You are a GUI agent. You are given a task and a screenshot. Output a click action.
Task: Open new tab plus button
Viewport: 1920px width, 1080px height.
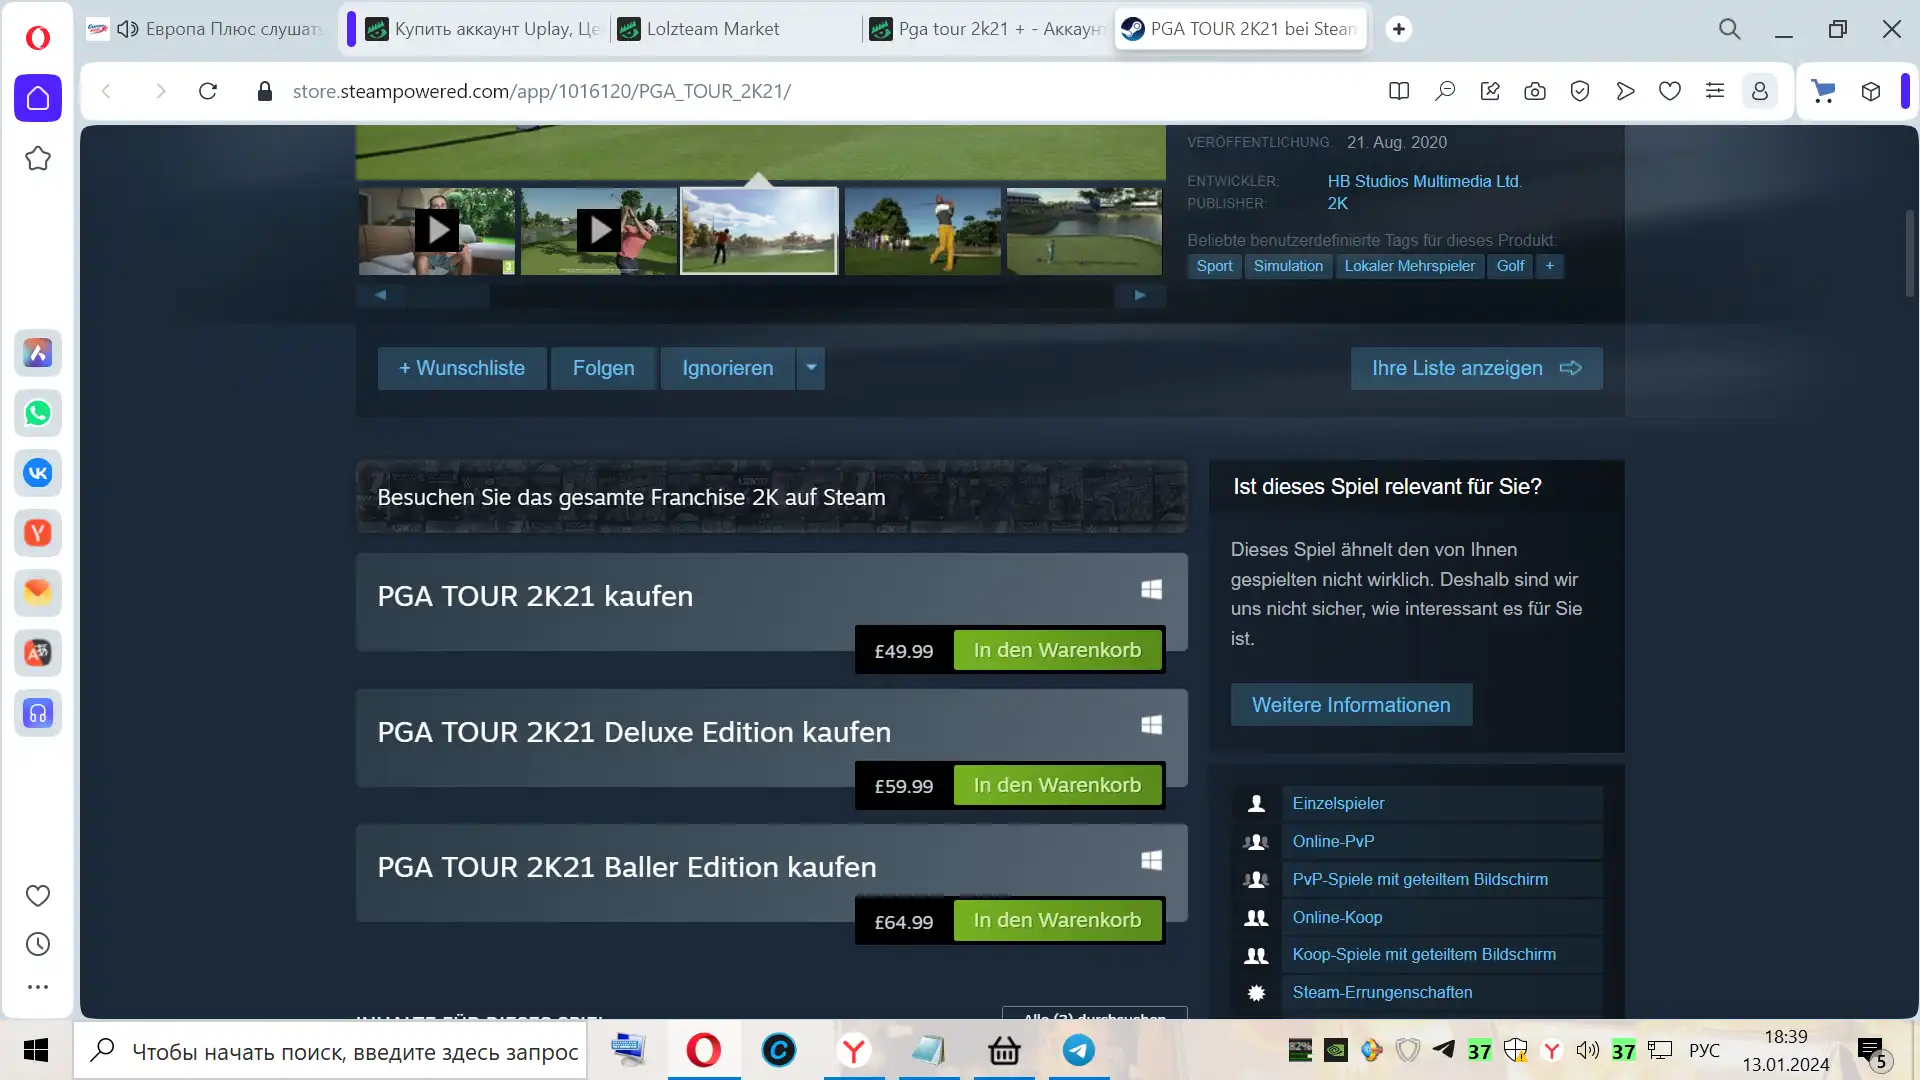pos(1399,29)
